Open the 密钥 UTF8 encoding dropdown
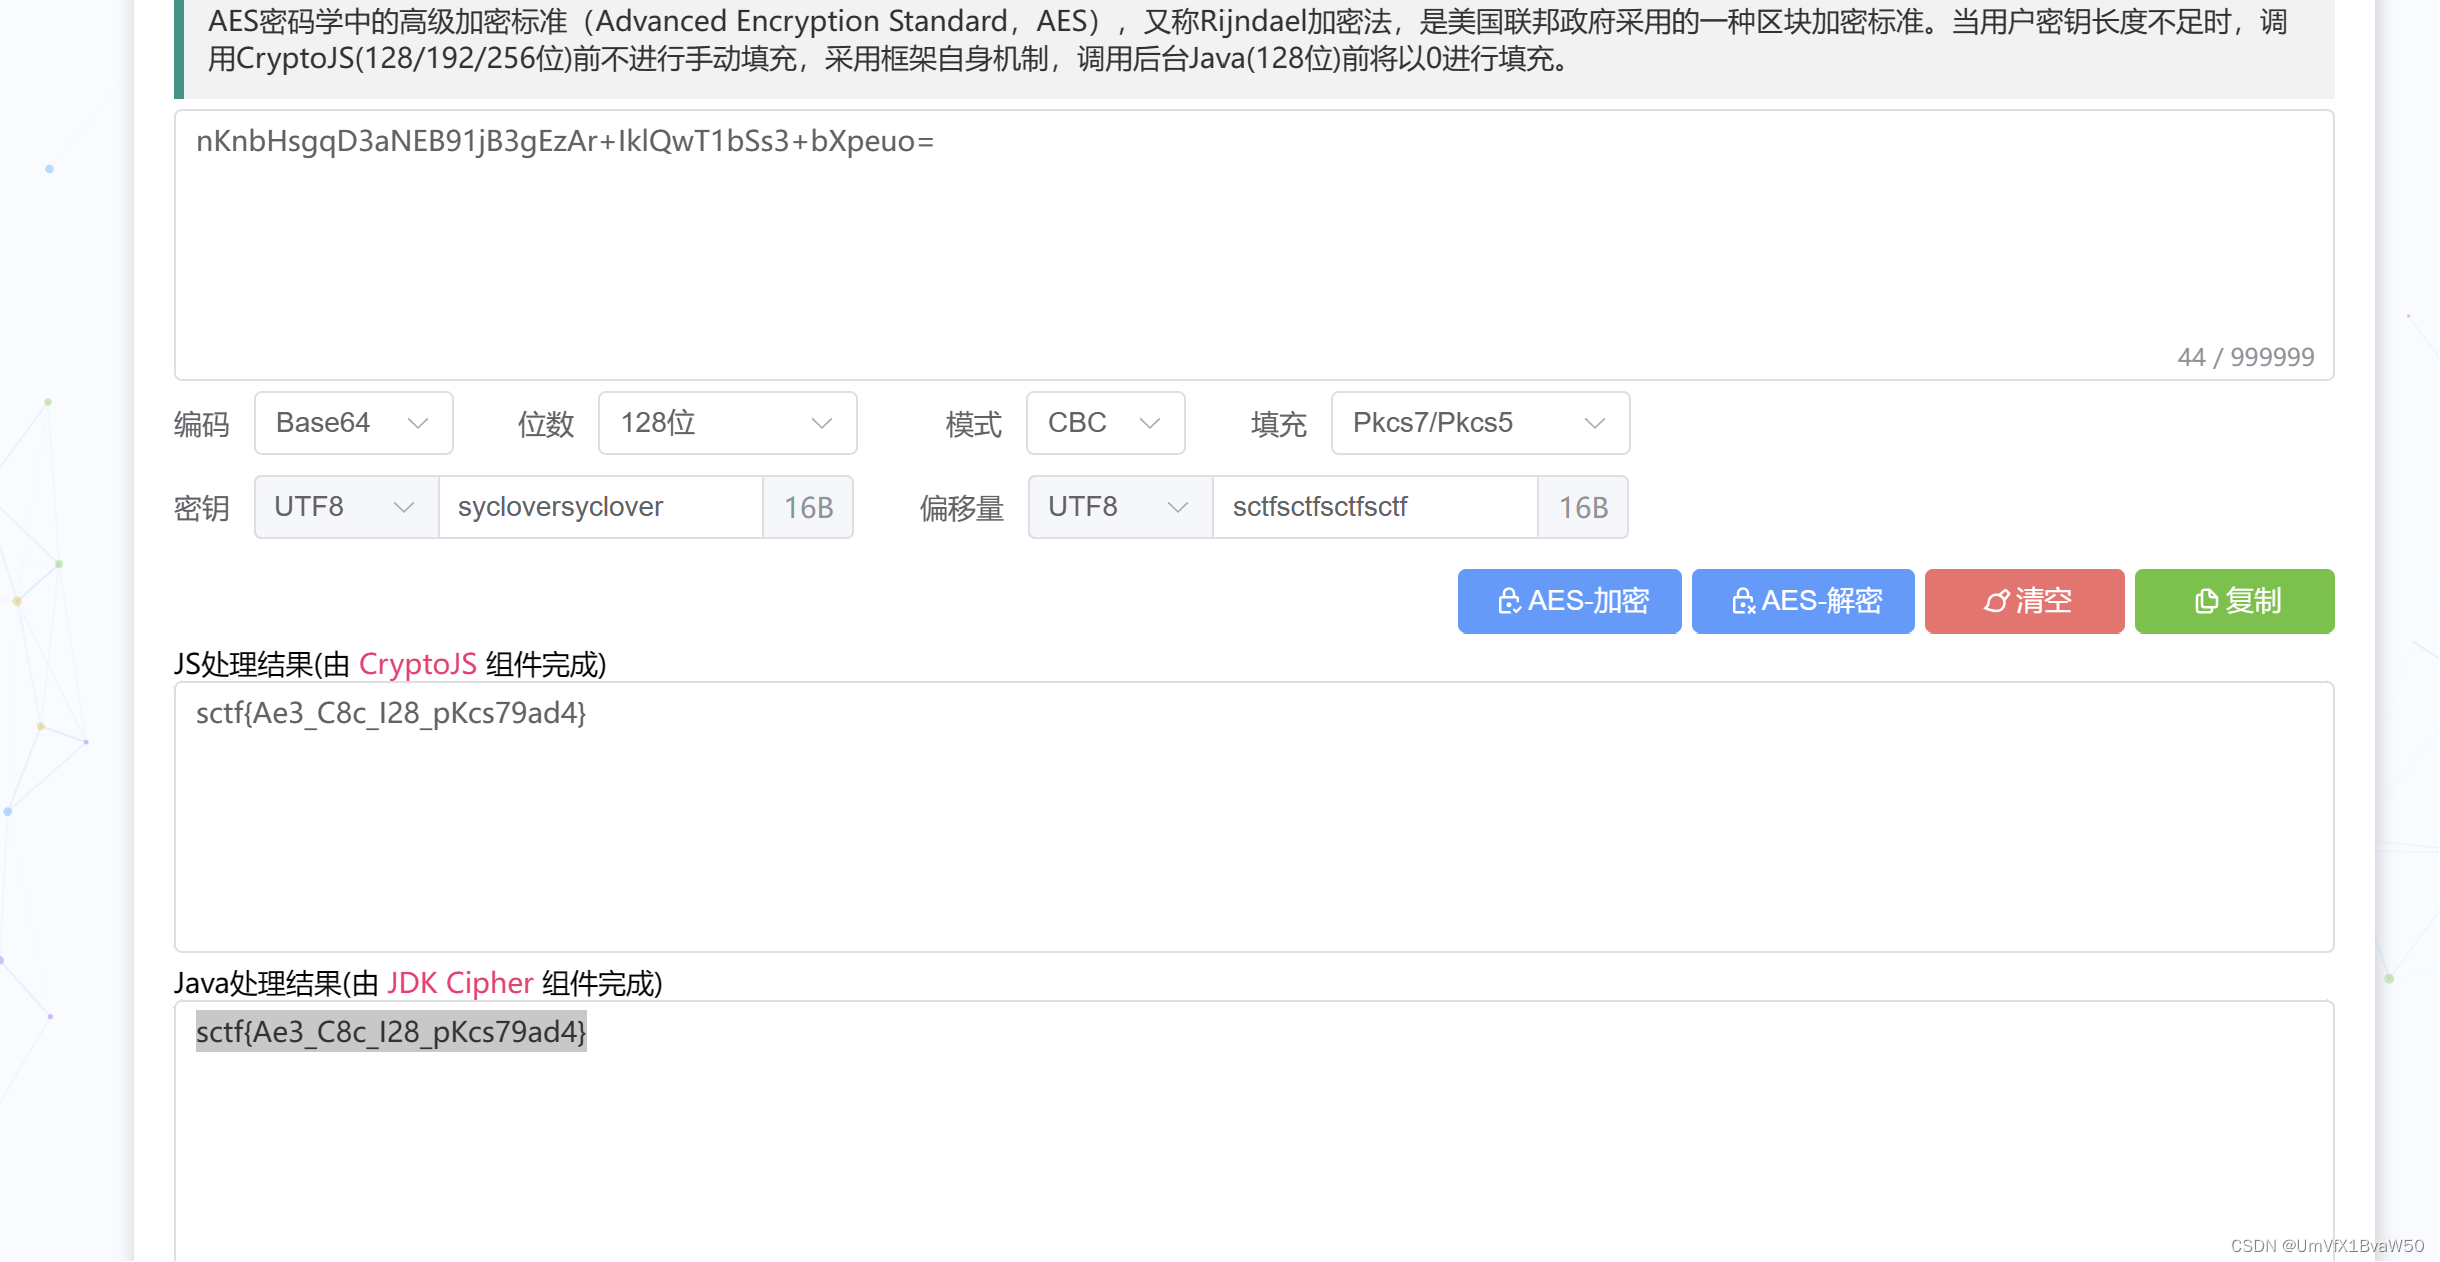2440x1262 pixels. tap(346, 507)
